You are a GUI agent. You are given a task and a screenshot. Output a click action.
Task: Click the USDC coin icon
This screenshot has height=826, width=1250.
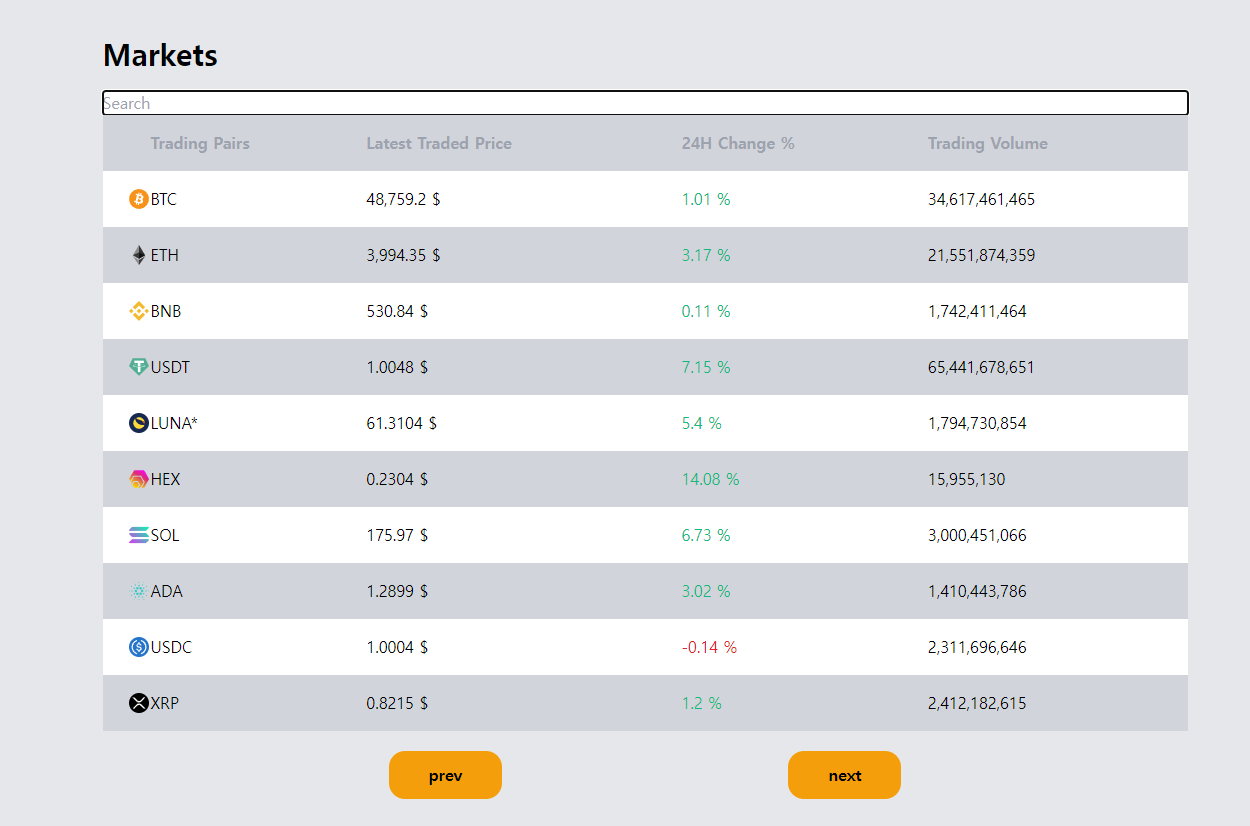tap(139, 647)
